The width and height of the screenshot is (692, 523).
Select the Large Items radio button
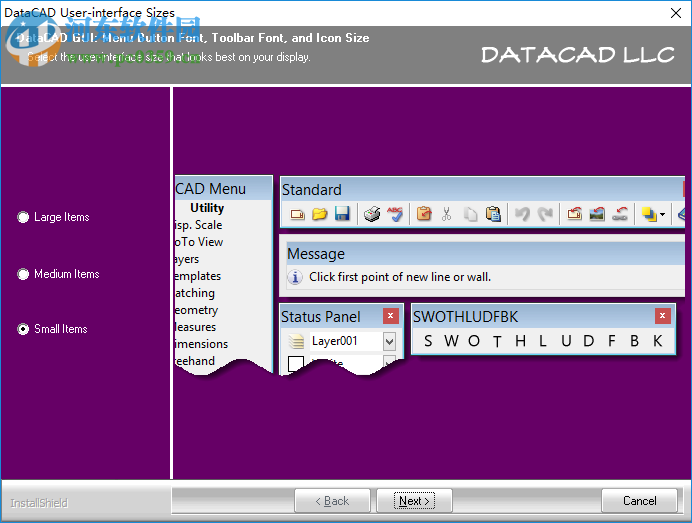pyautogui.click(x=23, y=217)
